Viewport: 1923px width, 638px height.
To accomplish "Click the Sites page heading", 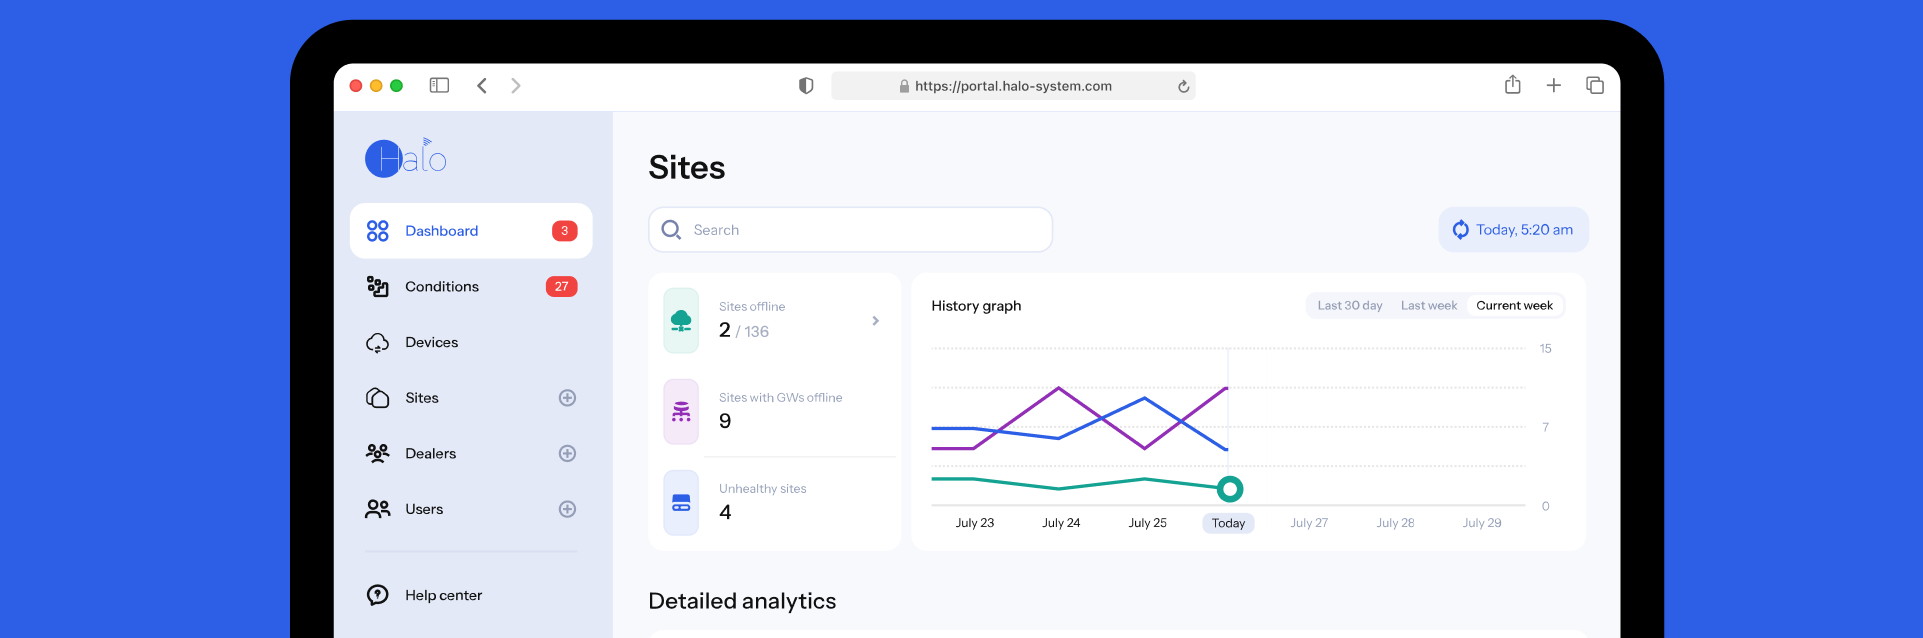I will (x=687, y=167).
